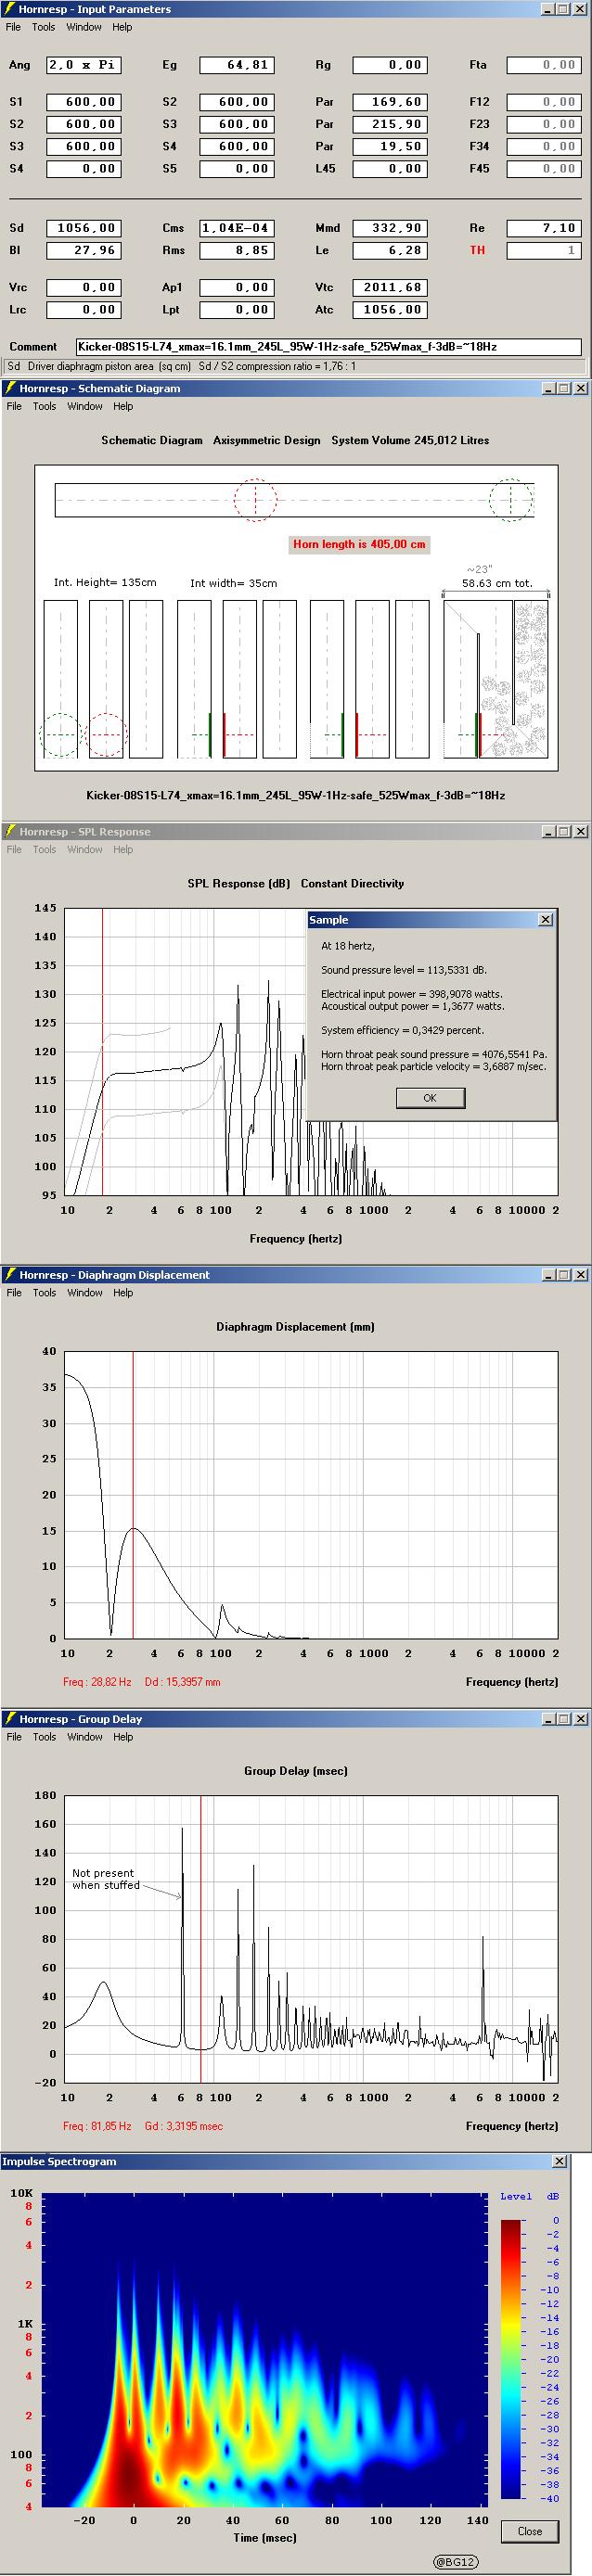Open File menu in Input Parameters window
Screen dimensions: 592x2576
point(13,27)
